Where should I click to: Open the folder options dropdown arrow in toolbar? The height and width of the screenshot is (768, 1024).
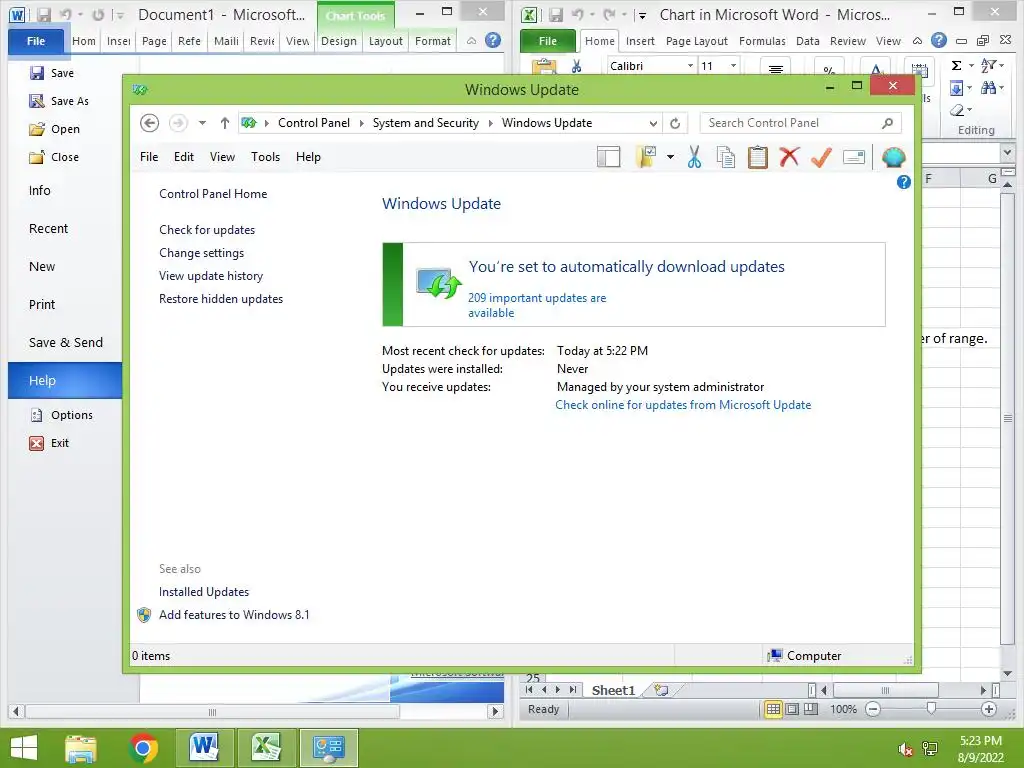click(x=670, y=157)
